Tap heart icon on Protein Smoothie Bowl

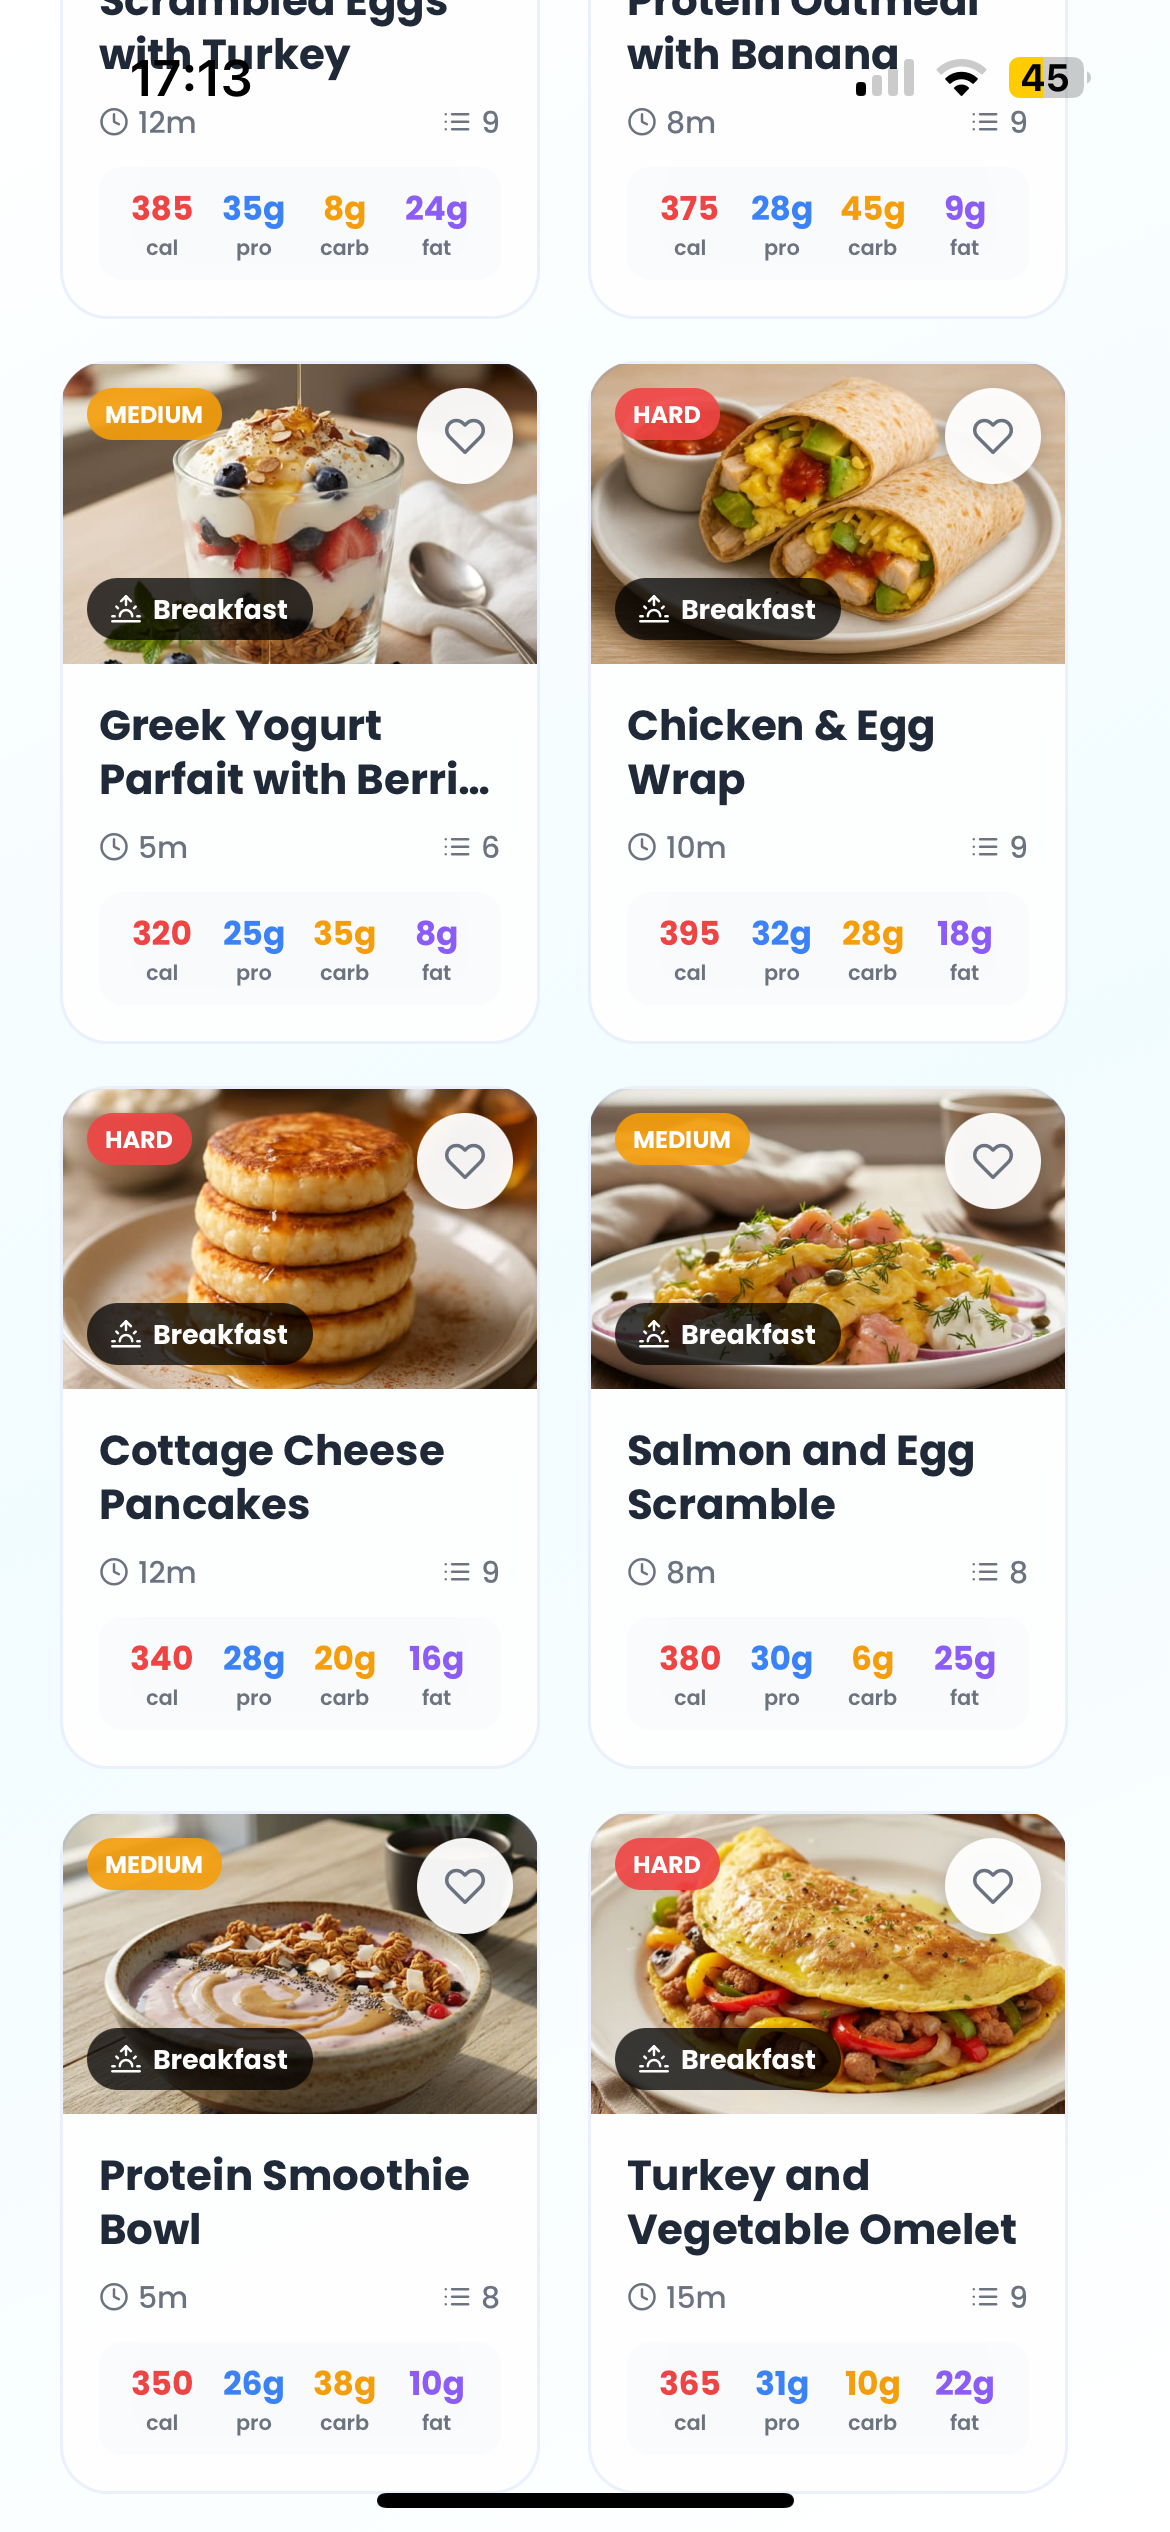[x=464, y=1886]
